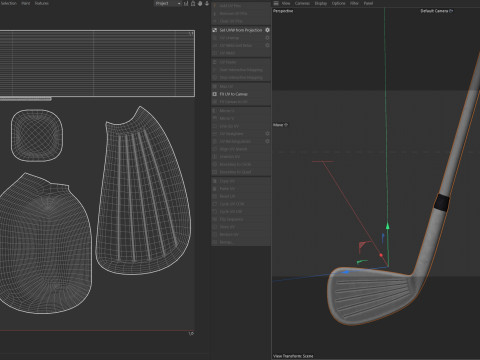Click the UV Rectangularize icon

[215, 141]
